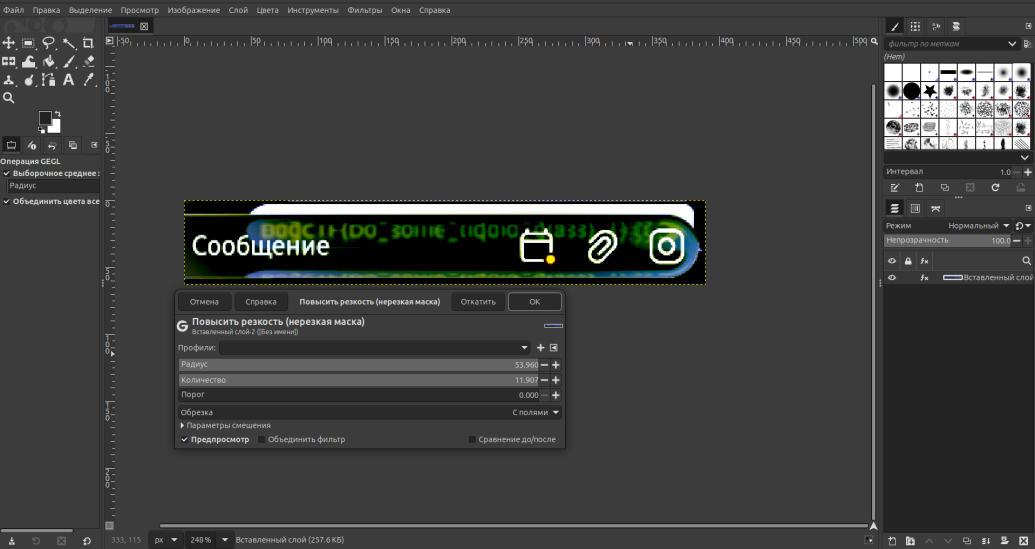This screenshot has width=1035, height=549.
Task: Enable the Объединить фильтр checkbox
Action: (x=261, y=439)
